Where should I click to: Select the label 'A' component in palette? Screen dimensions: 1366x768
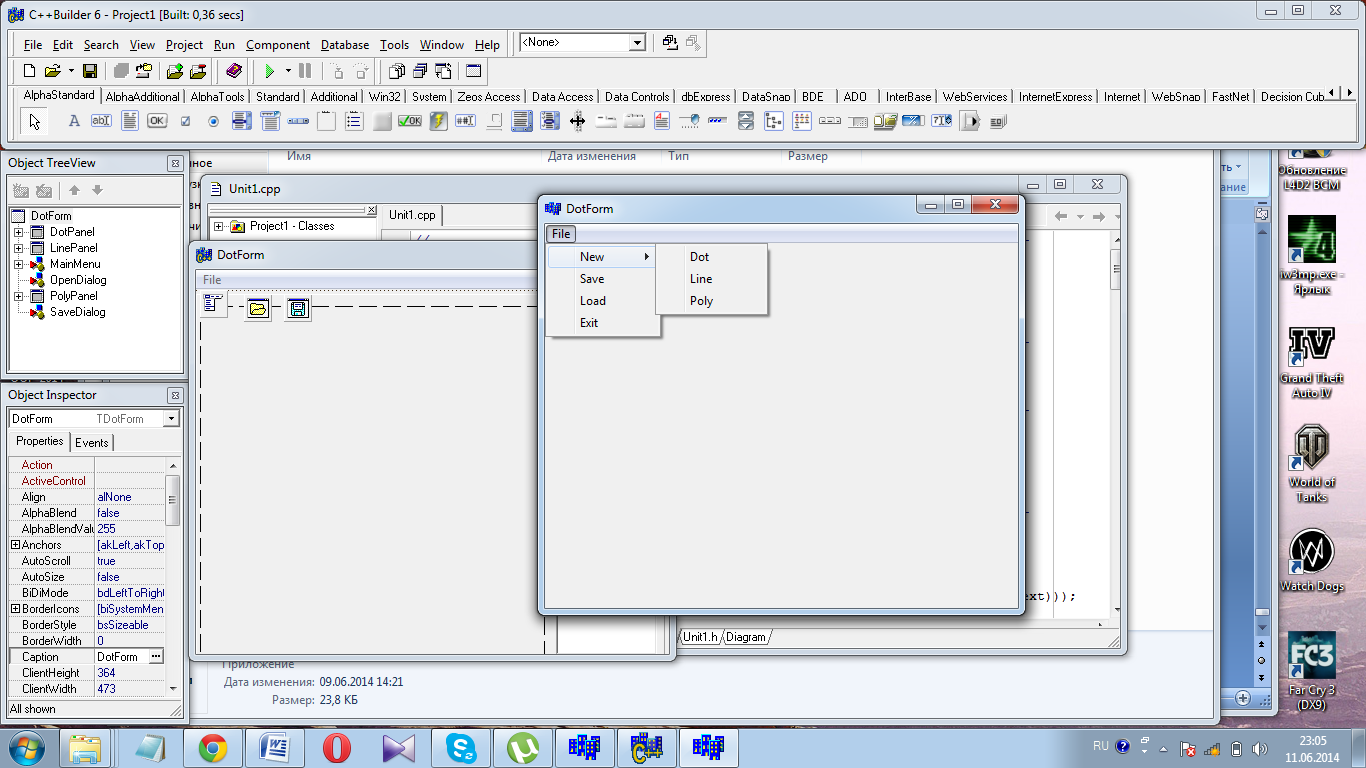tap(73, 121)
